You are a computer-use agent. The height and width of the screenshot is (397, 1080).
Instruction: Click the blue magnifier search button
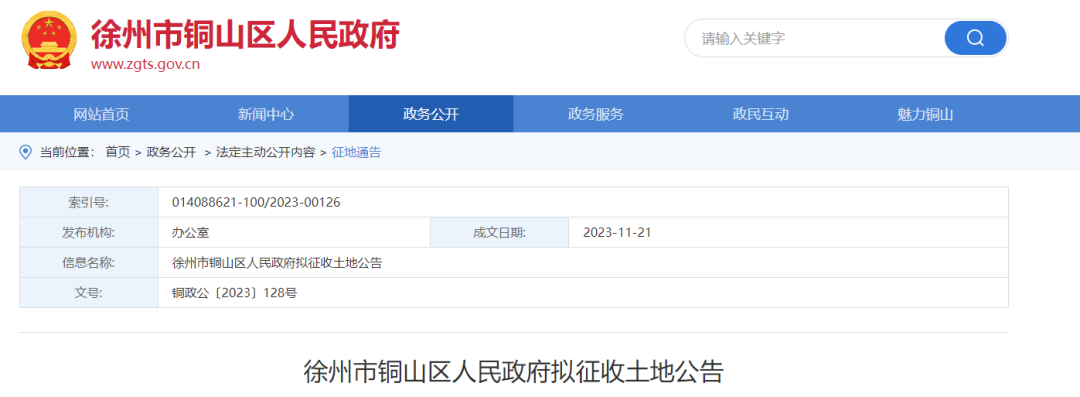(975, 38)
